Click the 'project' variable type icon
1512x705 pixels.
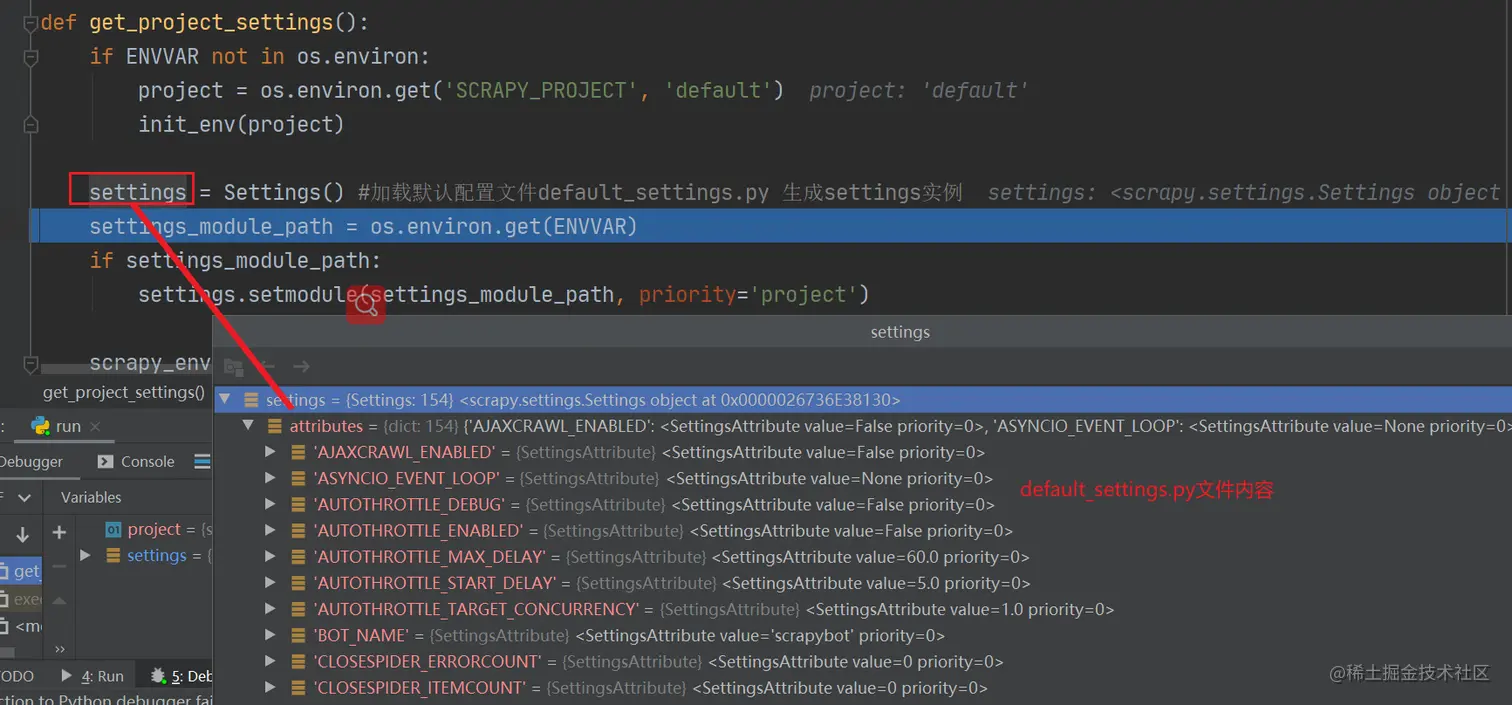click(113, 530)
